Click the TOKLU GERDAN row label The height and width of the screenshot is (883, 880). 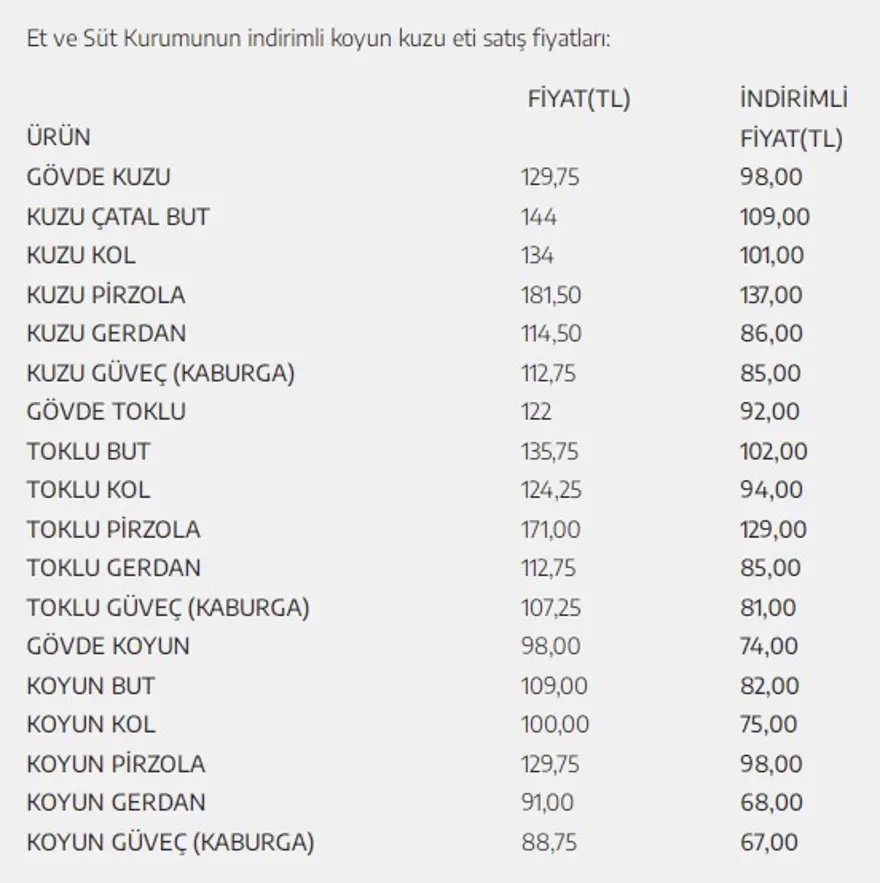(114, 568)
